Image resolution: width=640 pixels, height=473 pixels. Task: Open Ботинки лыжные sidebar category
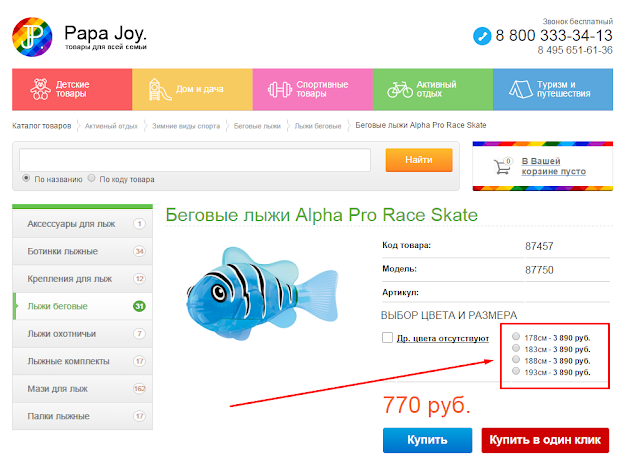82,251
